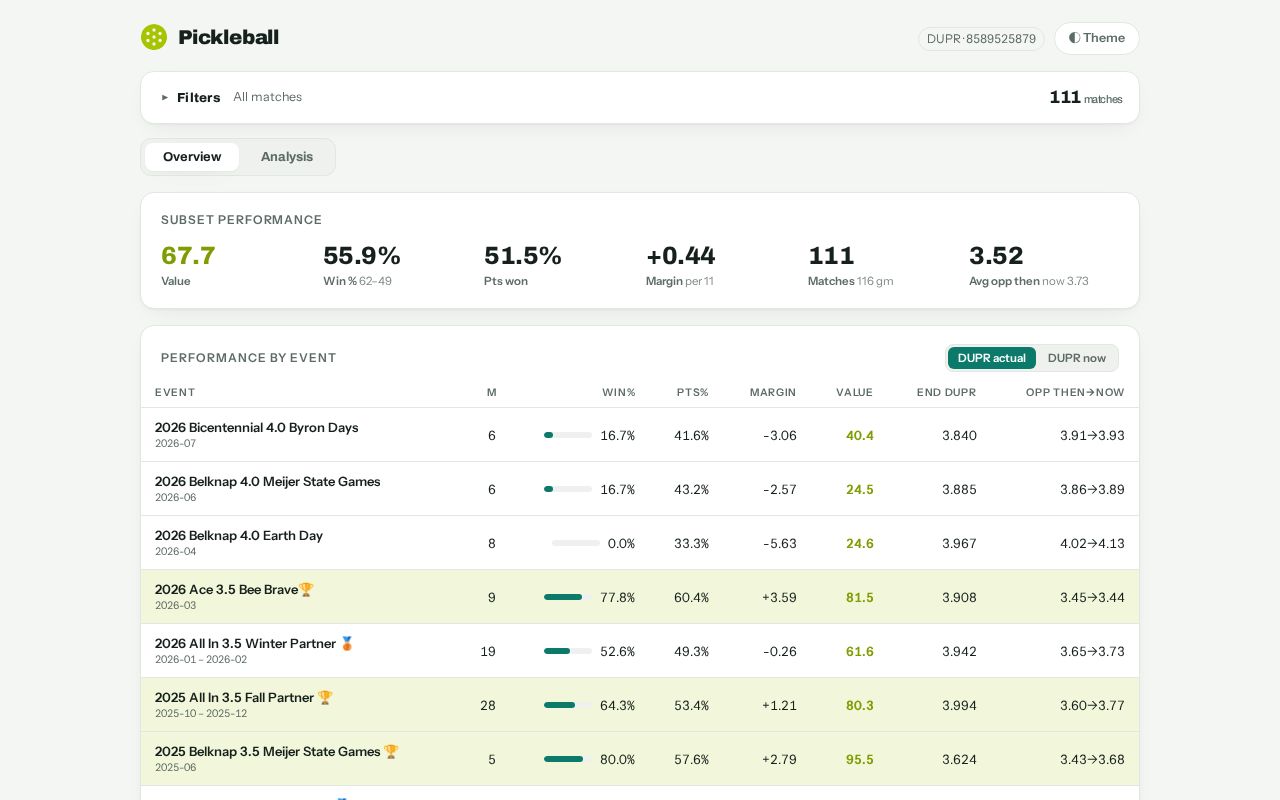The height and width of the screenshot is (800, 1280).
Task: Switch to the Analysis tab
Action: click(x=287, y=157)
